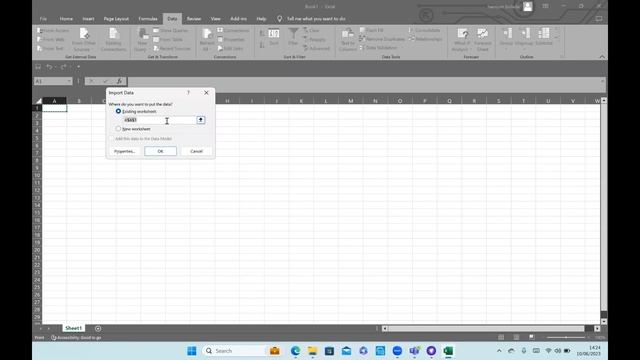Image resolution: width=640 pixels, height=360 pixels.
Task: Click the cell reference field in Import Data
Action: point(159,120)
